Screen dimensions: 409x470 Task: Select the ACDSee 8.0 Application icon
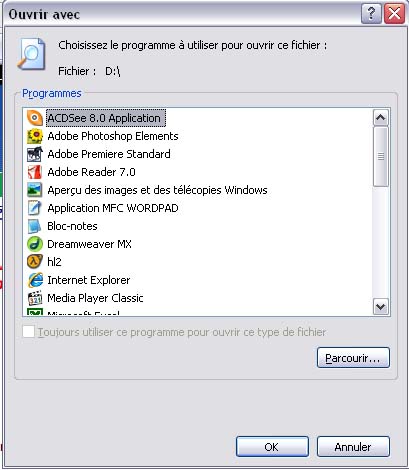coord(35,118)
